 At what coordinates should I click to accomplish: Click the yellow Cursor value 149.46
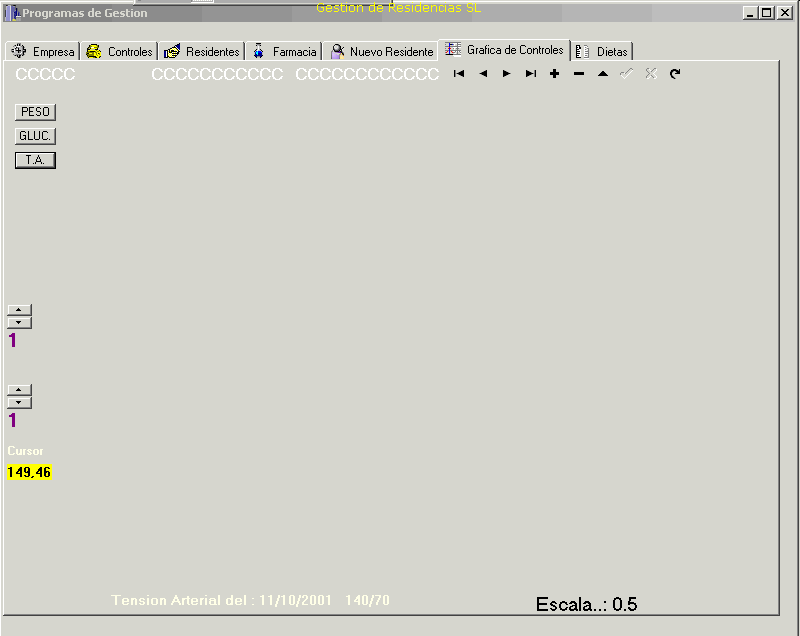pos(29,472)
